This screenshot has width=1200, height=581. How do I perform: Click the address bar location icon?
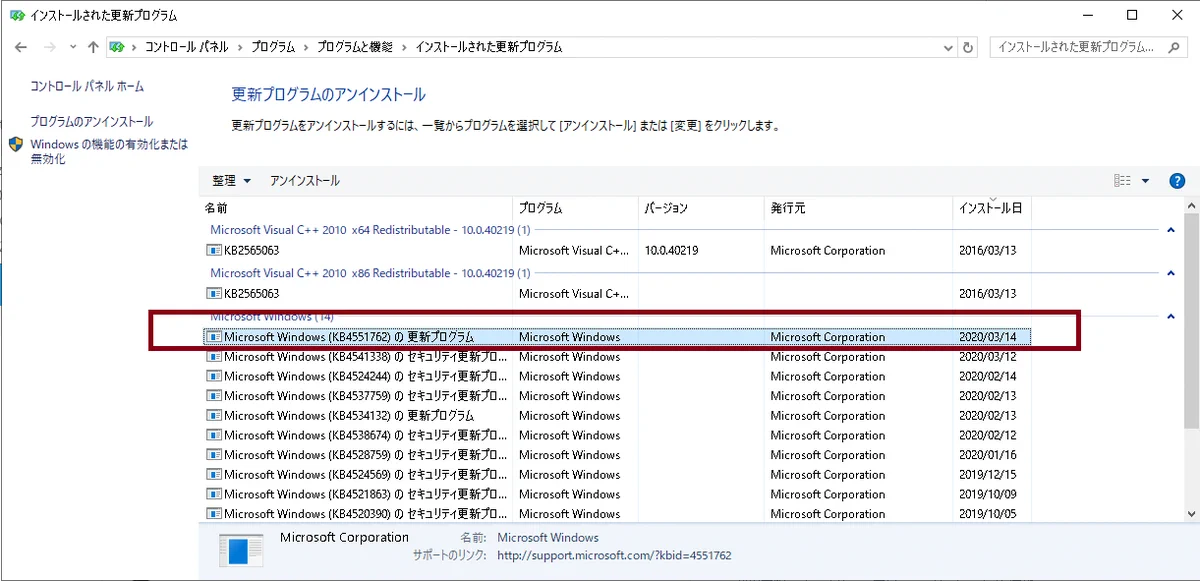117,47
